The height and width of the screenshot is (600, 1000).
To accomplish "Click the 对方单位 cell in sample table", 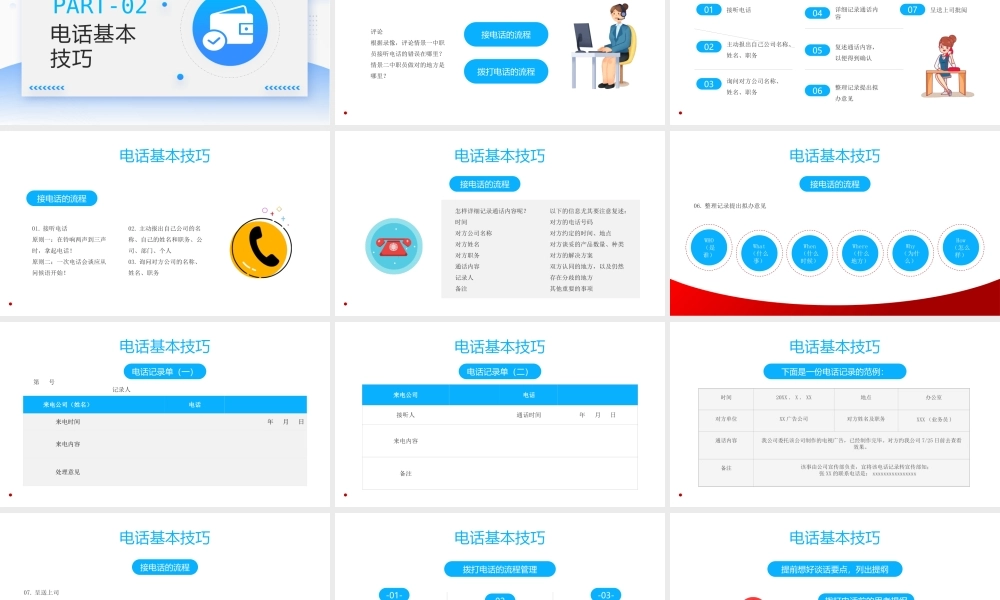I will (x=726, y=419).
